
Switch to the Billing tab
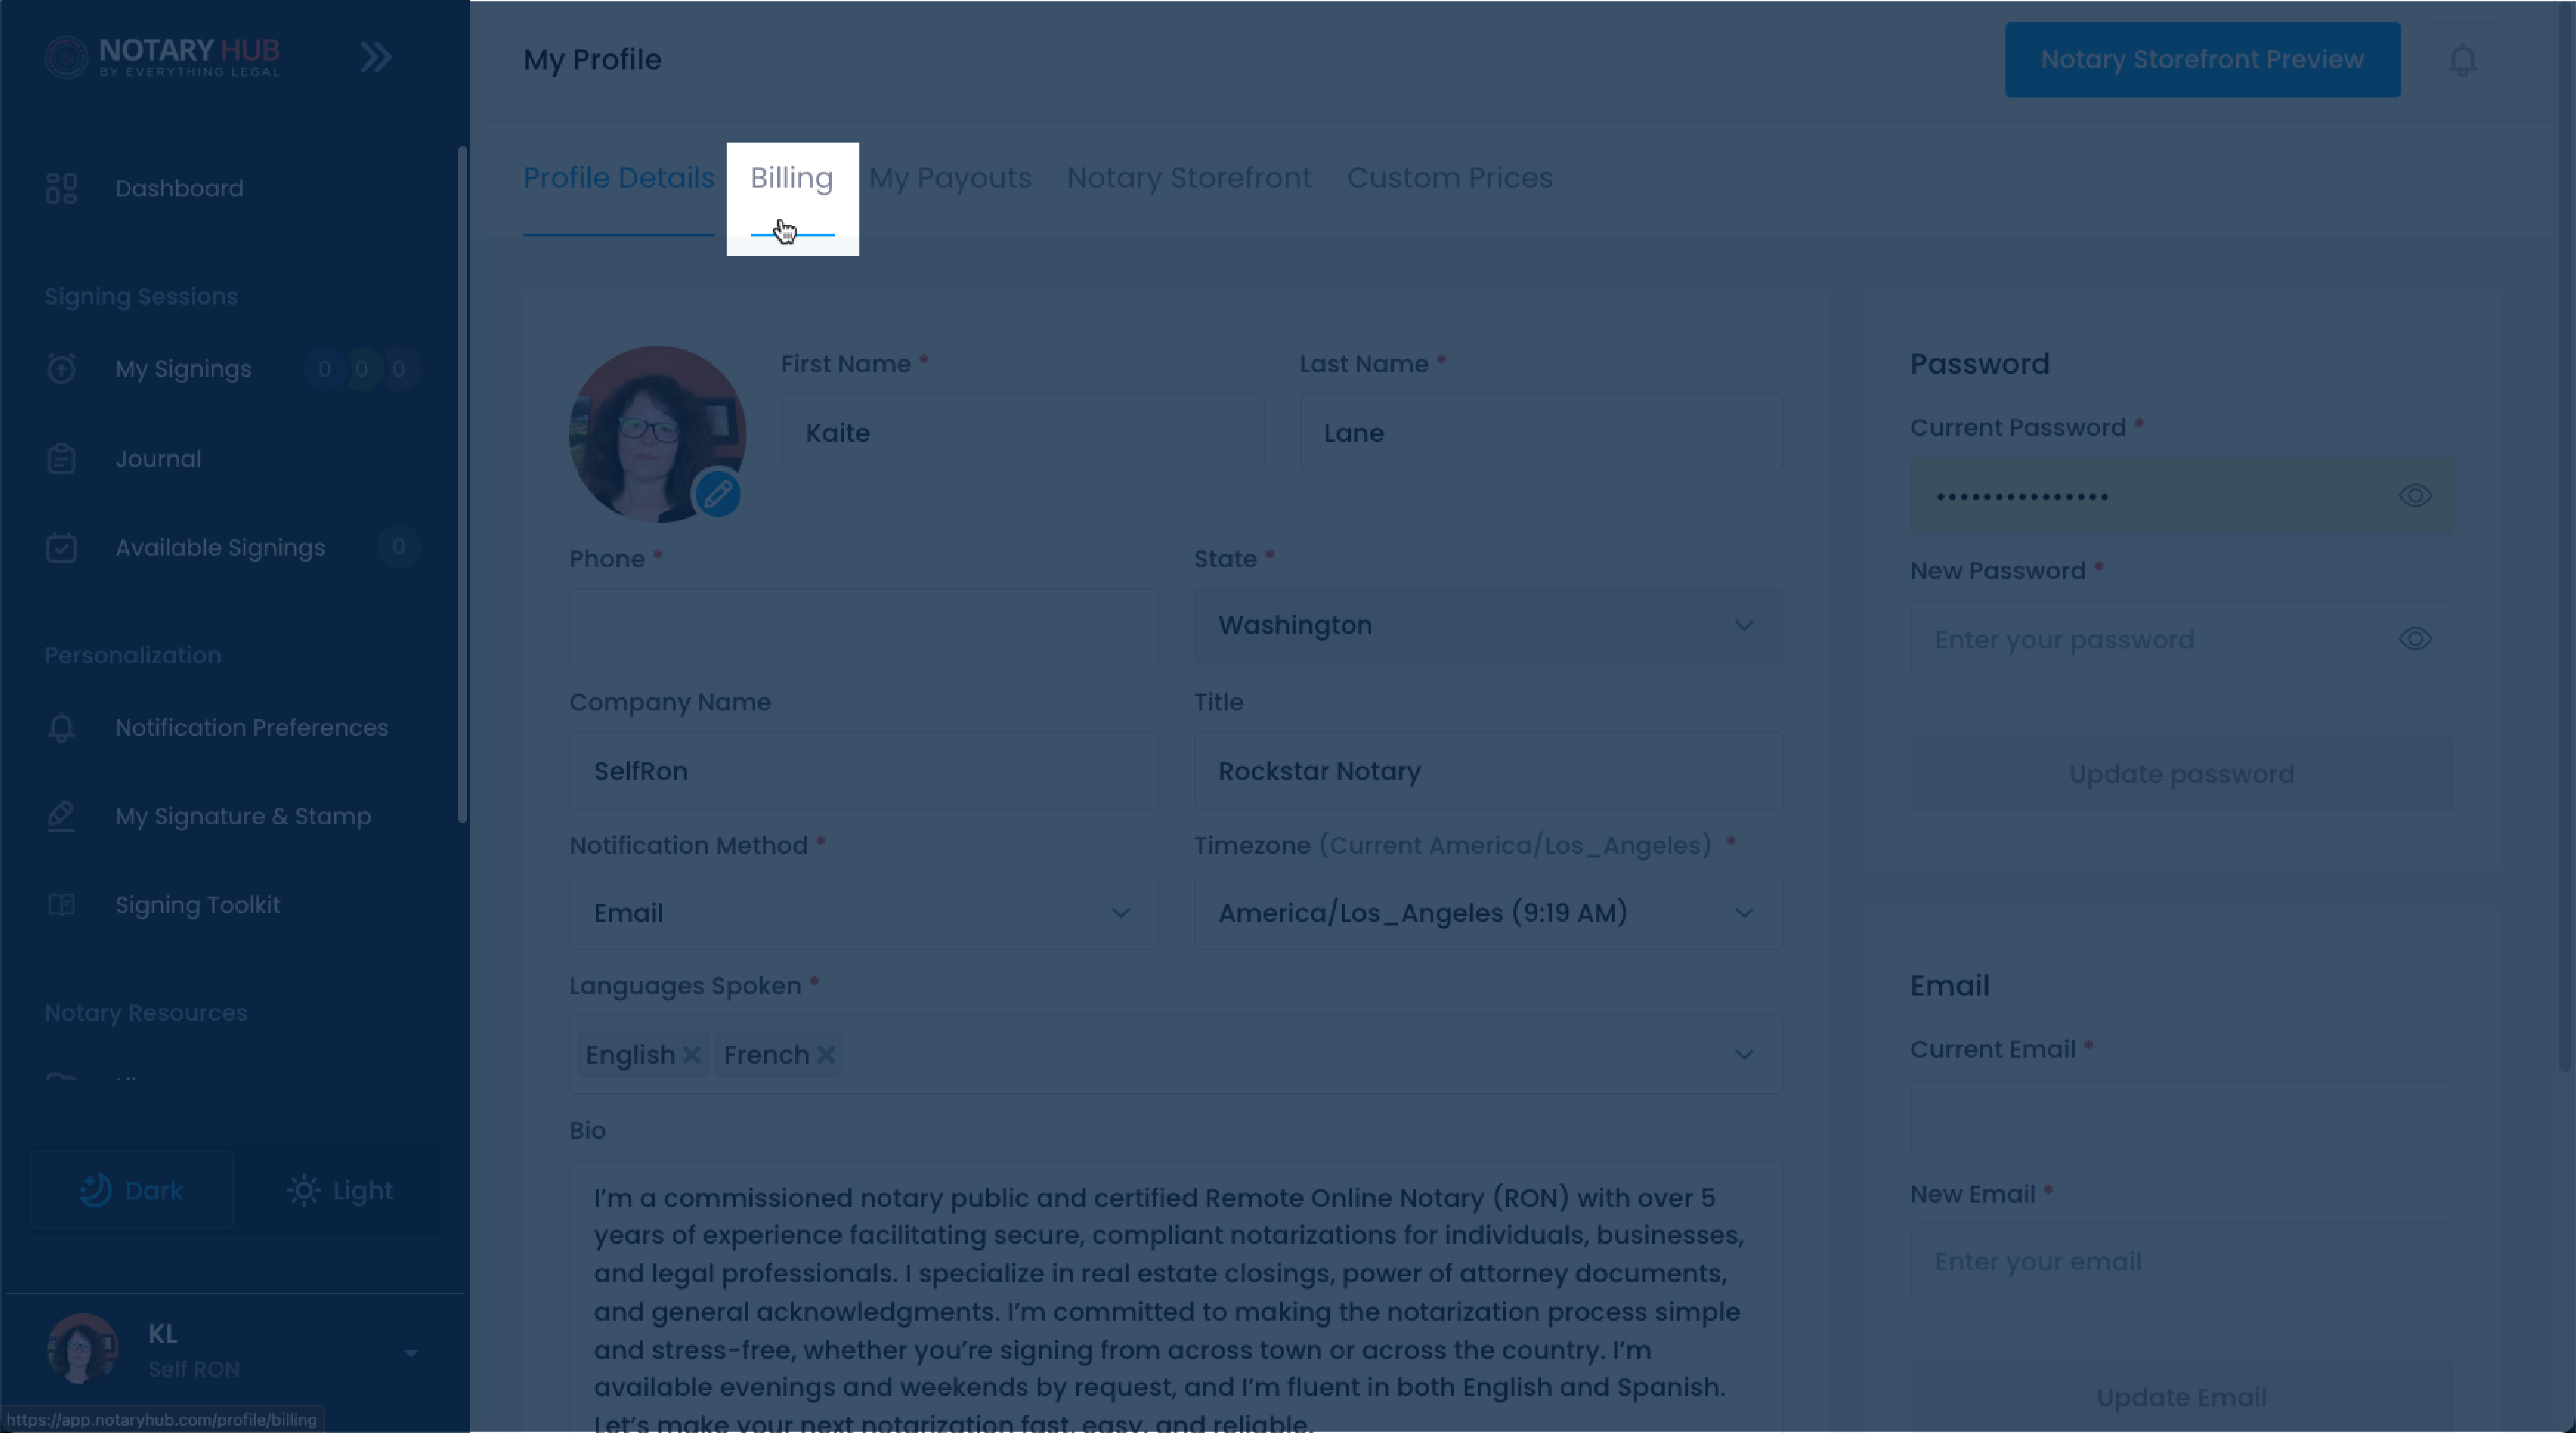coord(792,178)
